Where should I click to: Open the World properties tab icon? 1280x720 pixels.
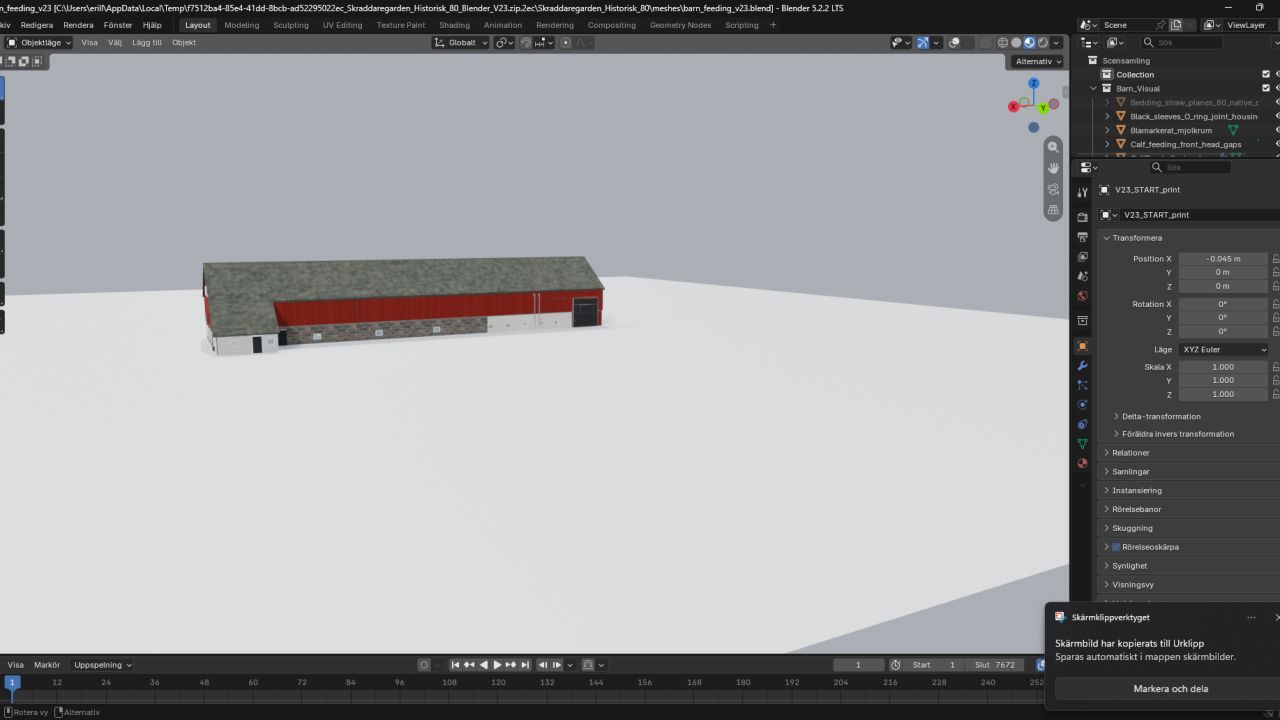pos(1082,296)
